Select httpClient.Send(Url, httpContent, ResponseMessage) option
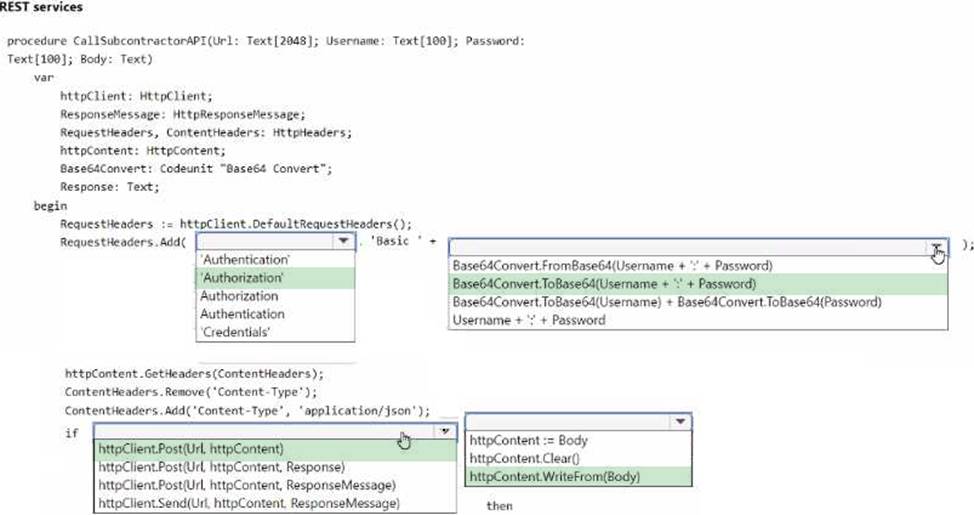 (x=249, y=503)
